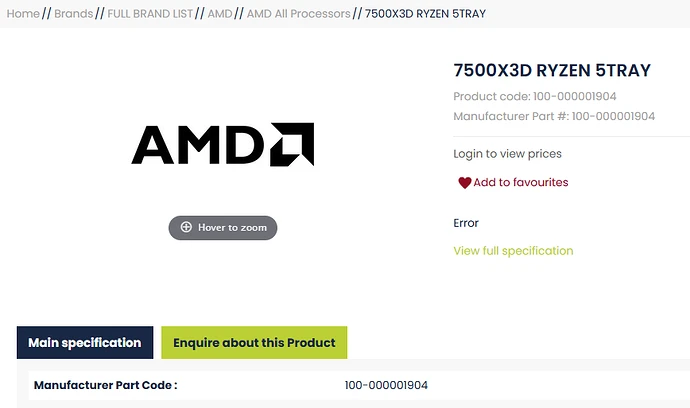Select the AMD breadcrumb link
The image size is (690, 408).
[x=220, y=14]
